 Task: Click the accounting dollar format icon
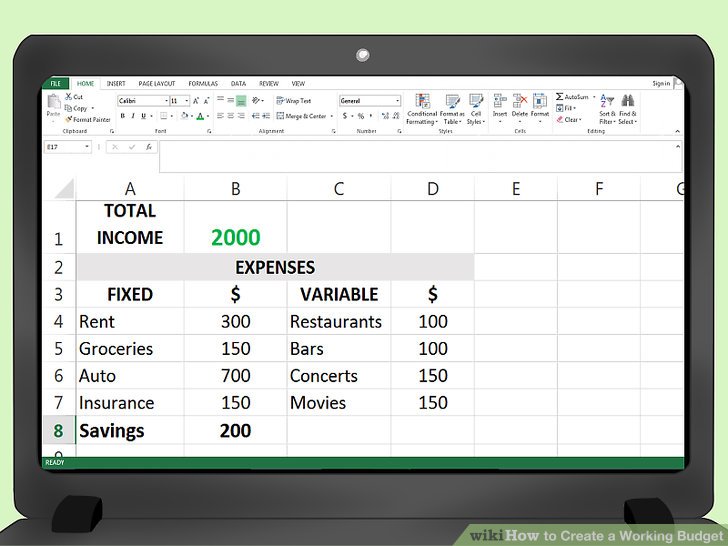(345, 116)
